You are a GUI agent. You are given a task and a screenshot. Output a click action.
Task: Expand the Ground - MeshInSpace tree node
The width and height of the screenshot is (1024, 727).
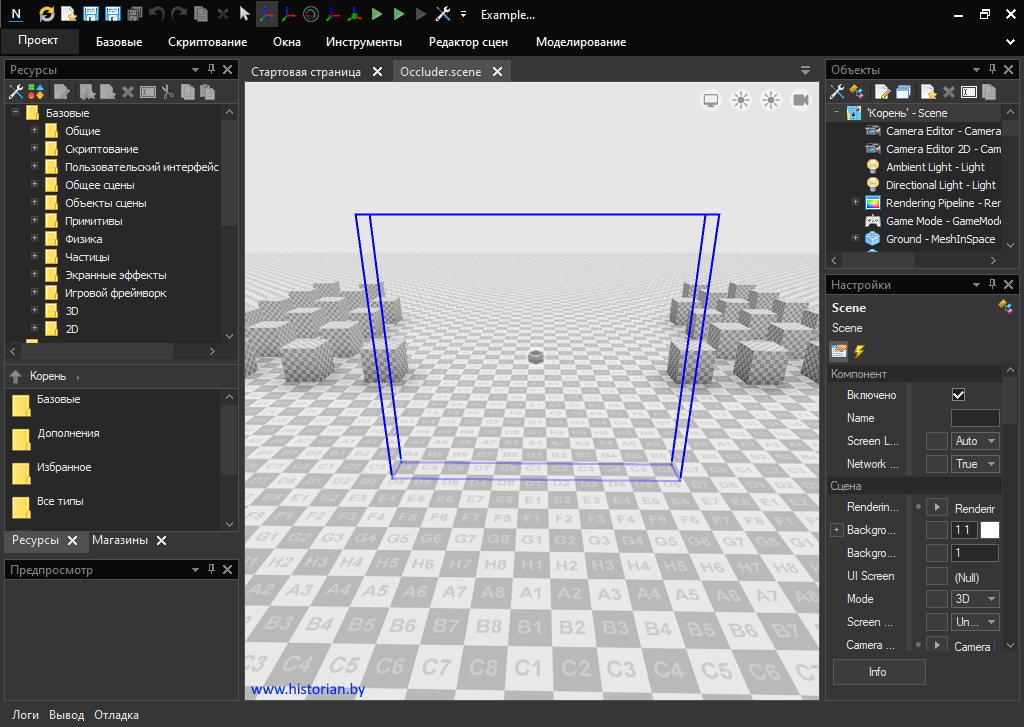pos(856,239)
